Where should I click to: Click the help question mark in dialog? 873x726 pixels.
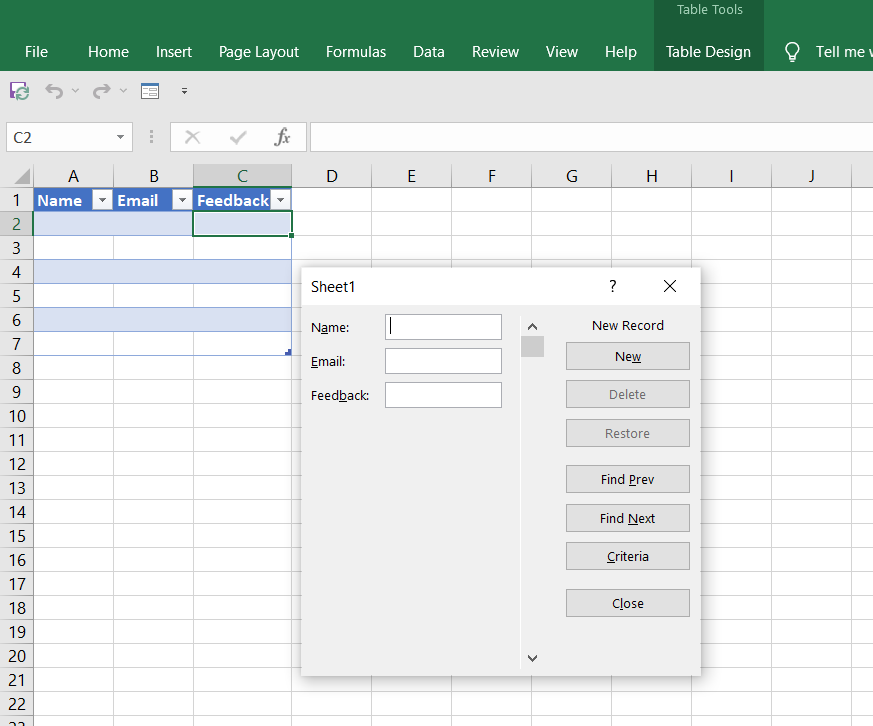[613, 286]
